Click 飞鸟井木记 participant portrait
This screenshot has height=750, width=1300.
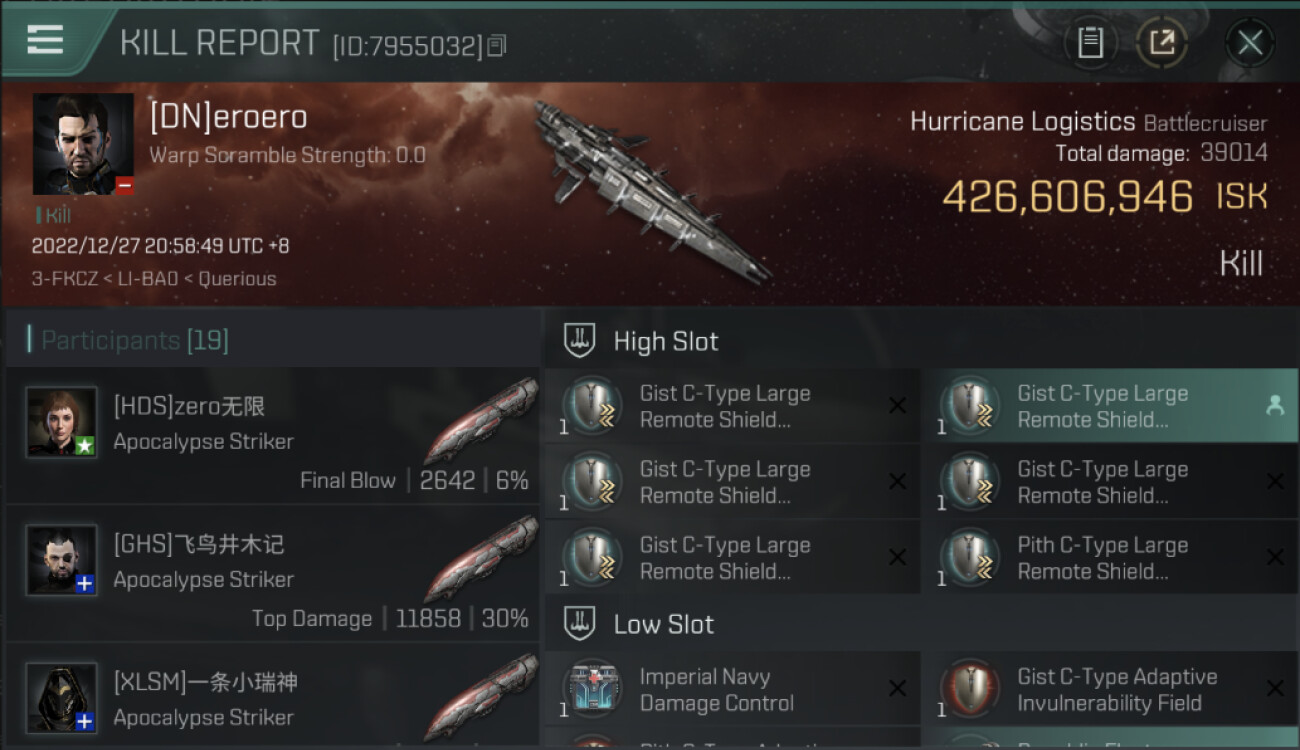[x=62, y=560]
